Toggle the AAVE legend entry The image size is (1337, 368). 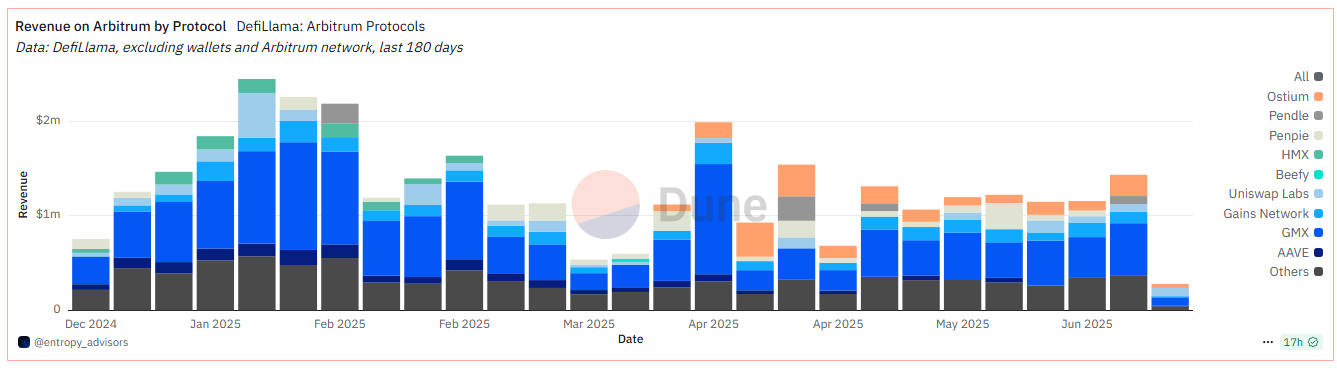coord(1301,252)
